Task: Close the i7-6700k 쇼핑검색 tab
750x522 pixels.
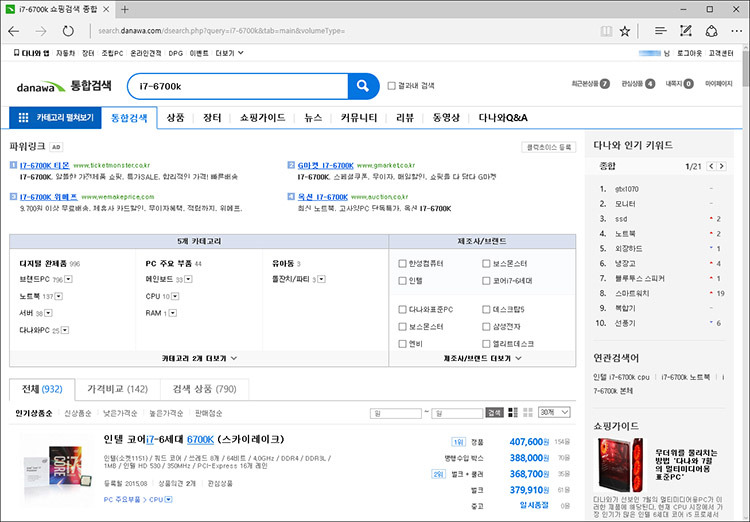Action: tap(106, 9)
